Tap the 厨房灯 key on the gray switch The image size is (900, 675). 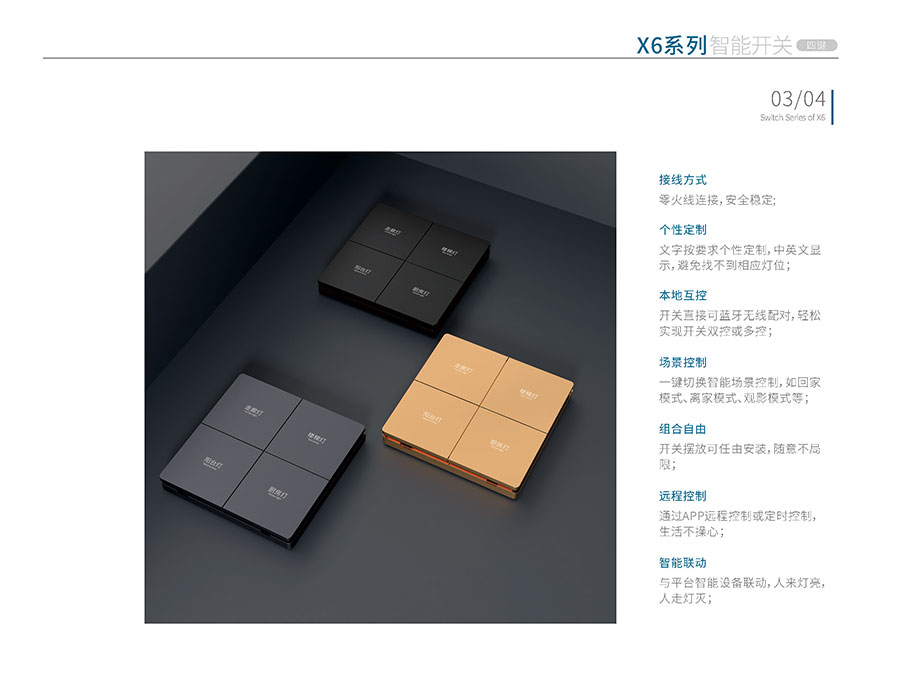[x=277, y=486]
